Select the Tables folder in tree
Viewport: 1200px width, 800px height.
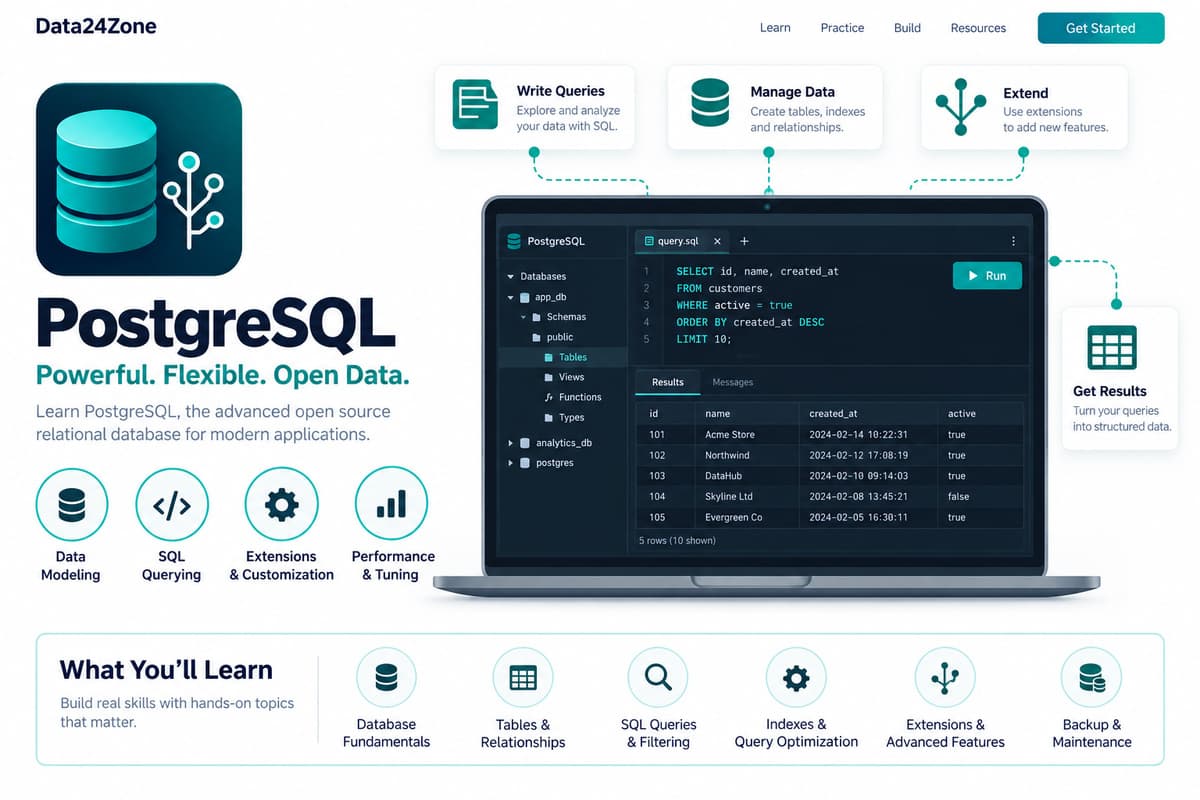click(x=564, y=357)
